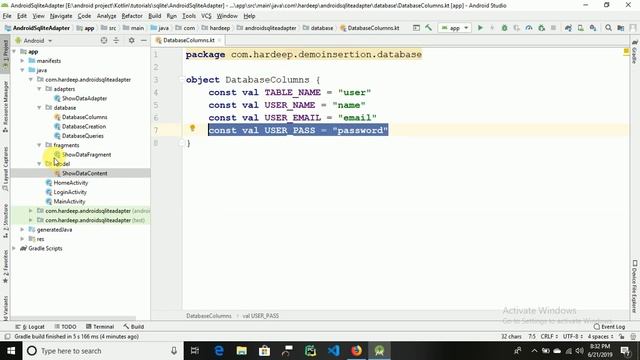Open Microsoft Store from the taskbar

[x=264, y=351]
